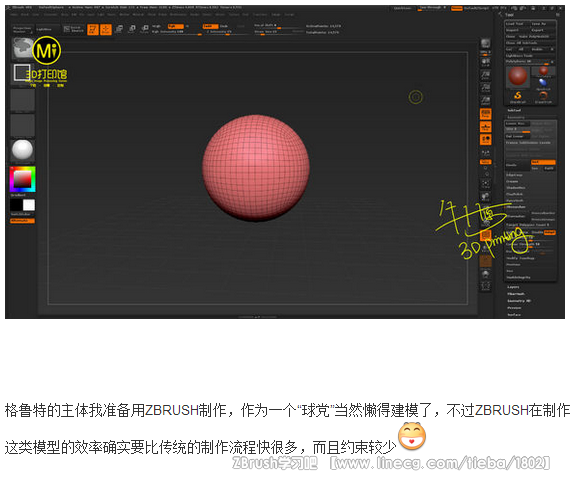Click the Frame mesh icon on right shelf

(x=486, y=183)
